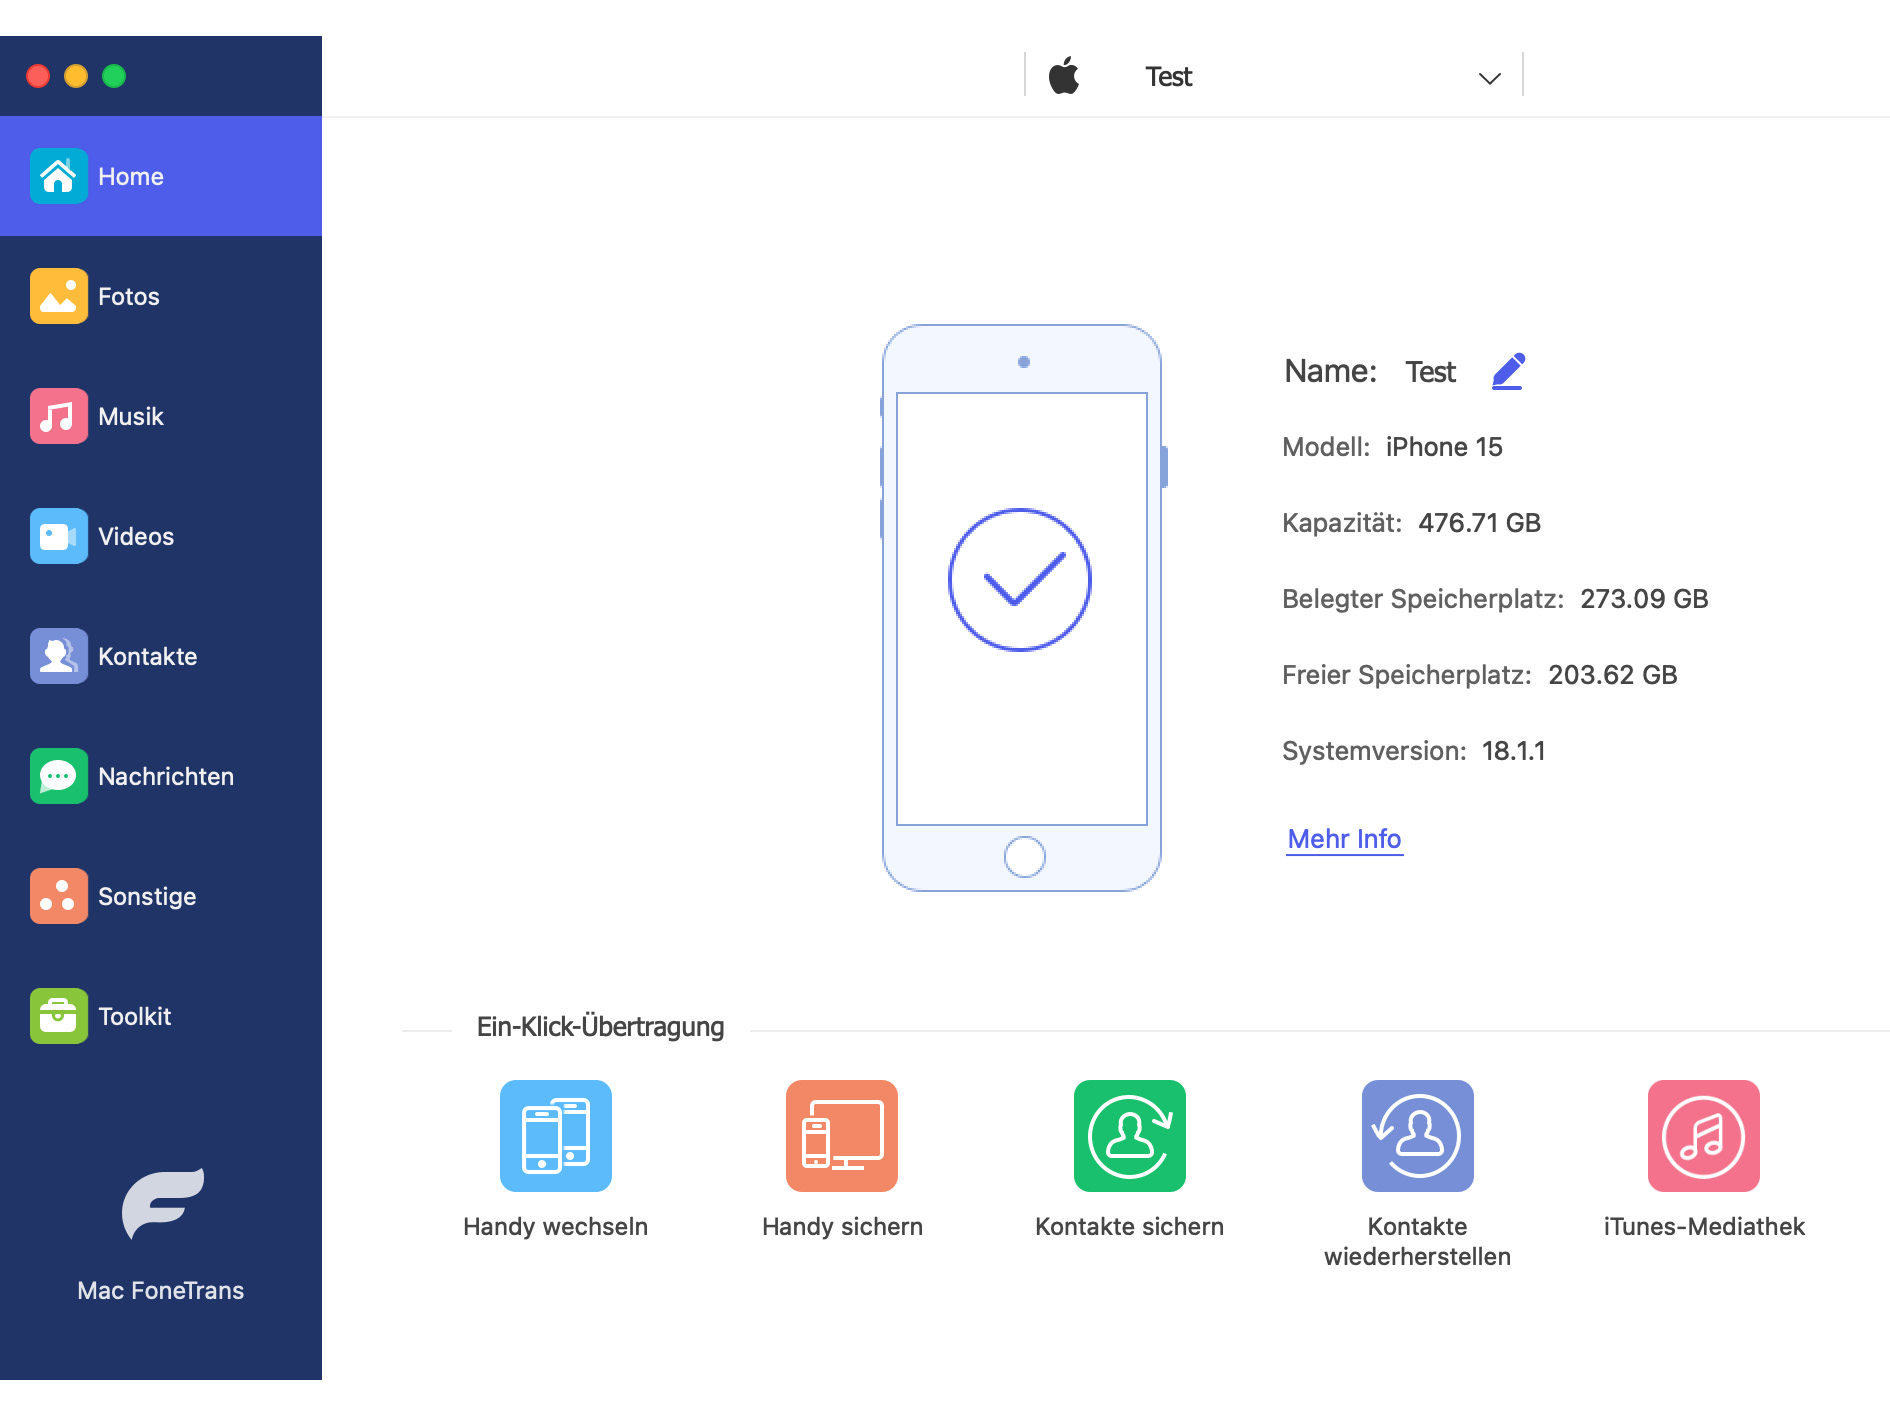Screen dimensions: 1890x1417
Task: Click the phone illustration home button
Action: pos(1024,857)
